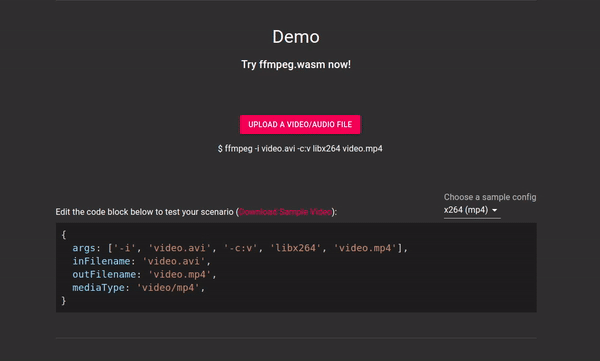
Task: Select the Choose a sample config label
Action: 490,197
